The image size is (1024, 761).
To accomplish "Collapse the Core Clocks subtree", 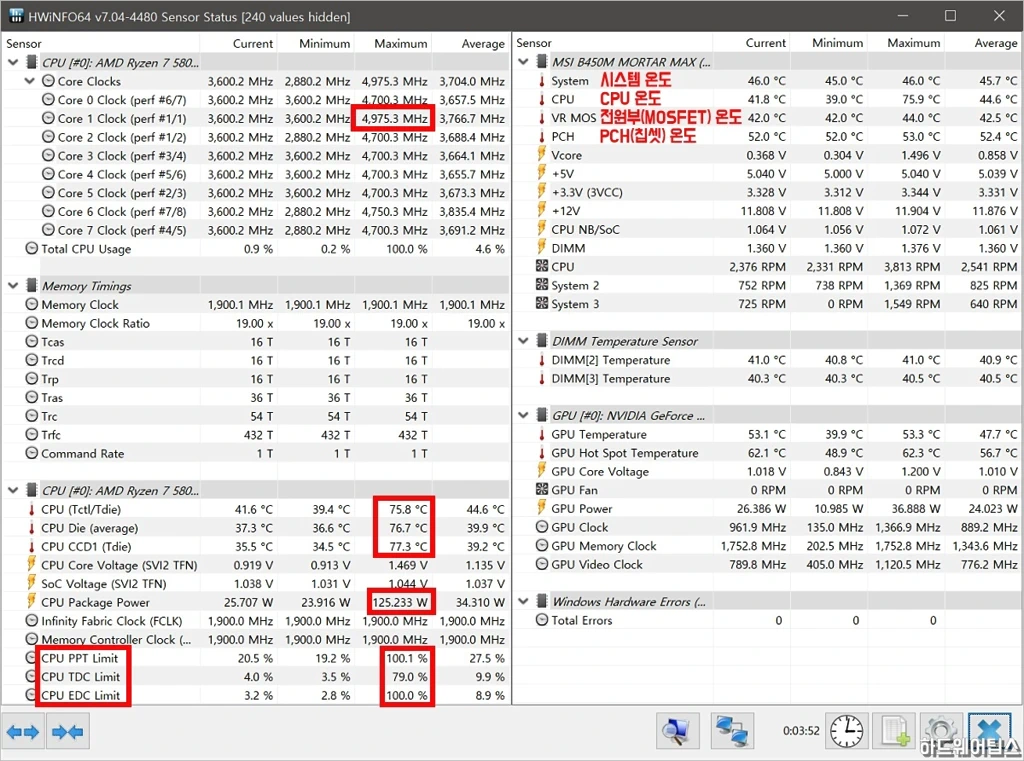I will [29, 81].
